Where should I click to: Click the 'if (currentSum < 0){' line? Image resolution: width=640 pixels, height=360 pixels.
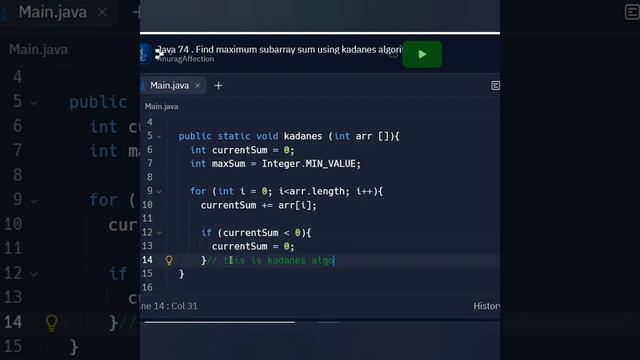pos(256,233)
